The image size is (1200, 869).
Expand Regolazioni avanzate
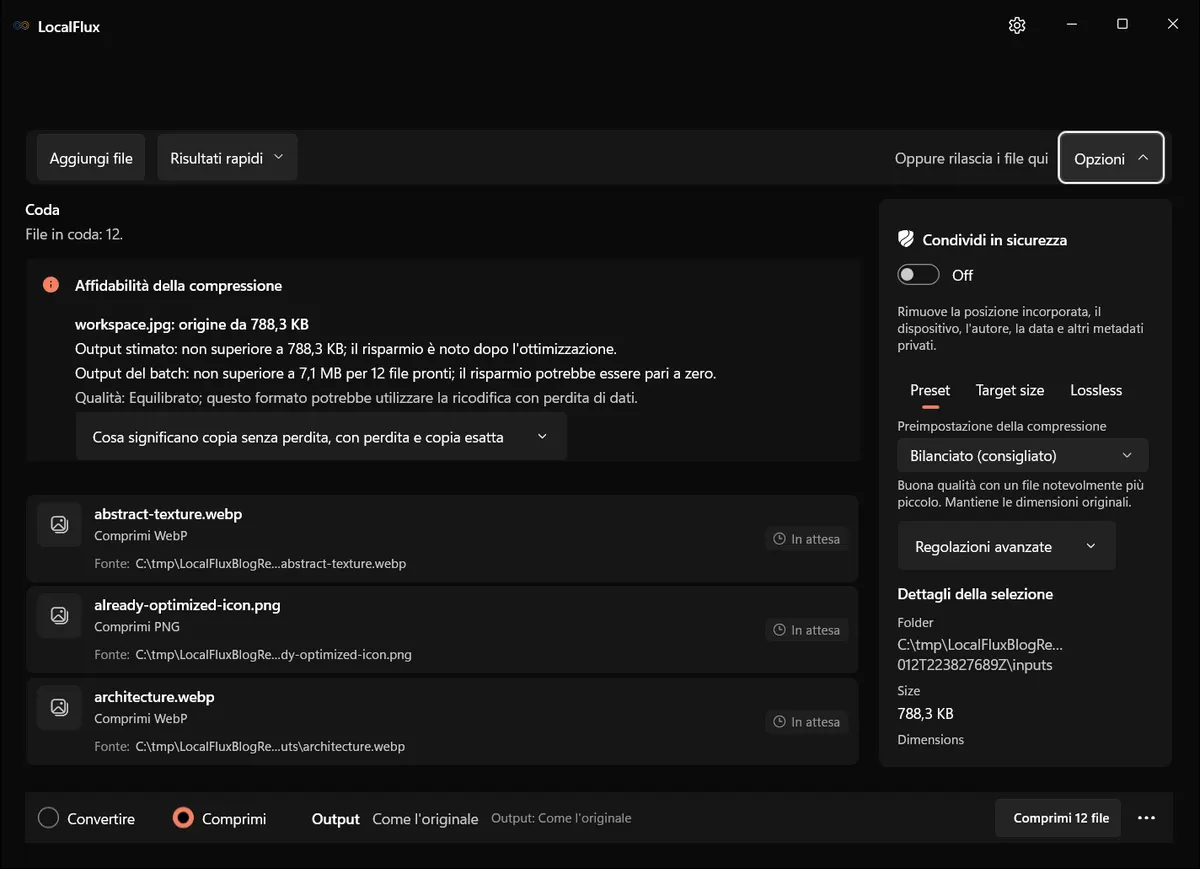click(1006, 546)
